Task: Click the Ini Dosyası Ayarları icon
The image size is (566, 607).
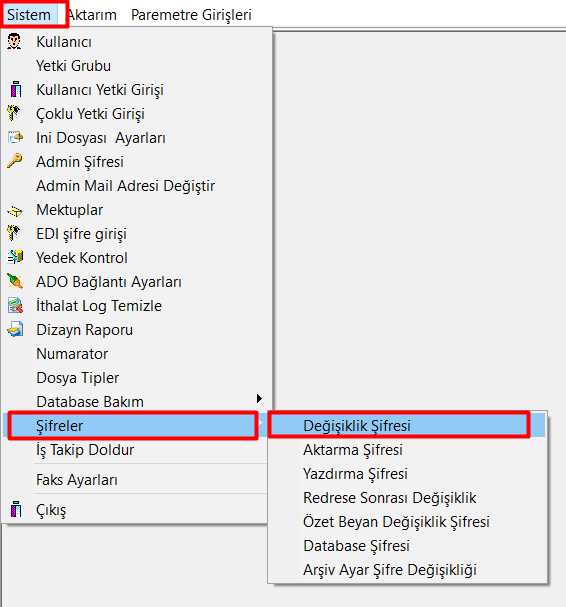Action: pos(15,137)
